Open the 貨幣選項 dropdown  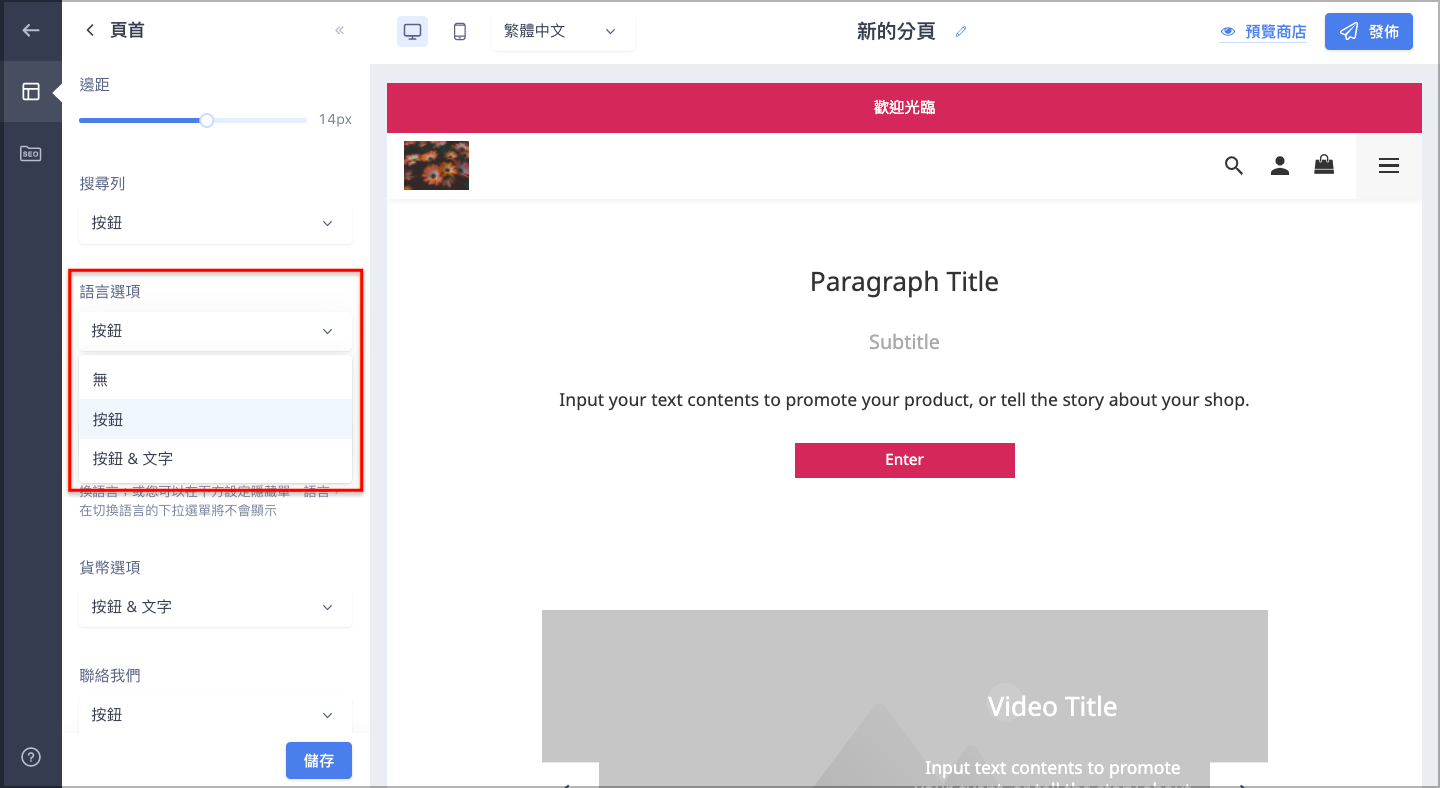215,607
